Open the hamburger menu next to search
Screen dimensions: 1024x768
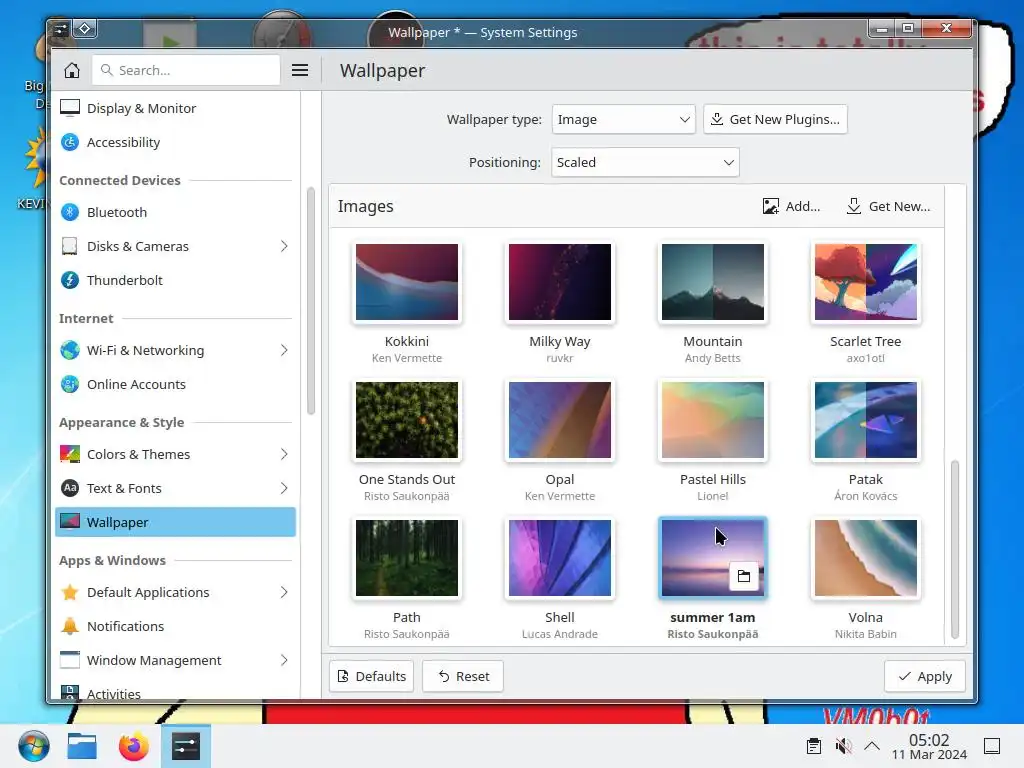300,70
